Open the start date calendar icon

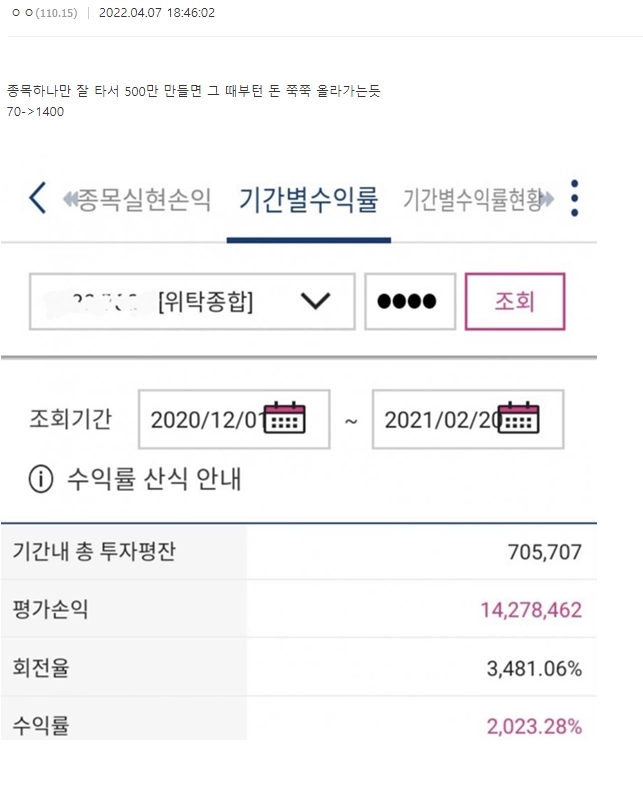(x=288, y=417)
